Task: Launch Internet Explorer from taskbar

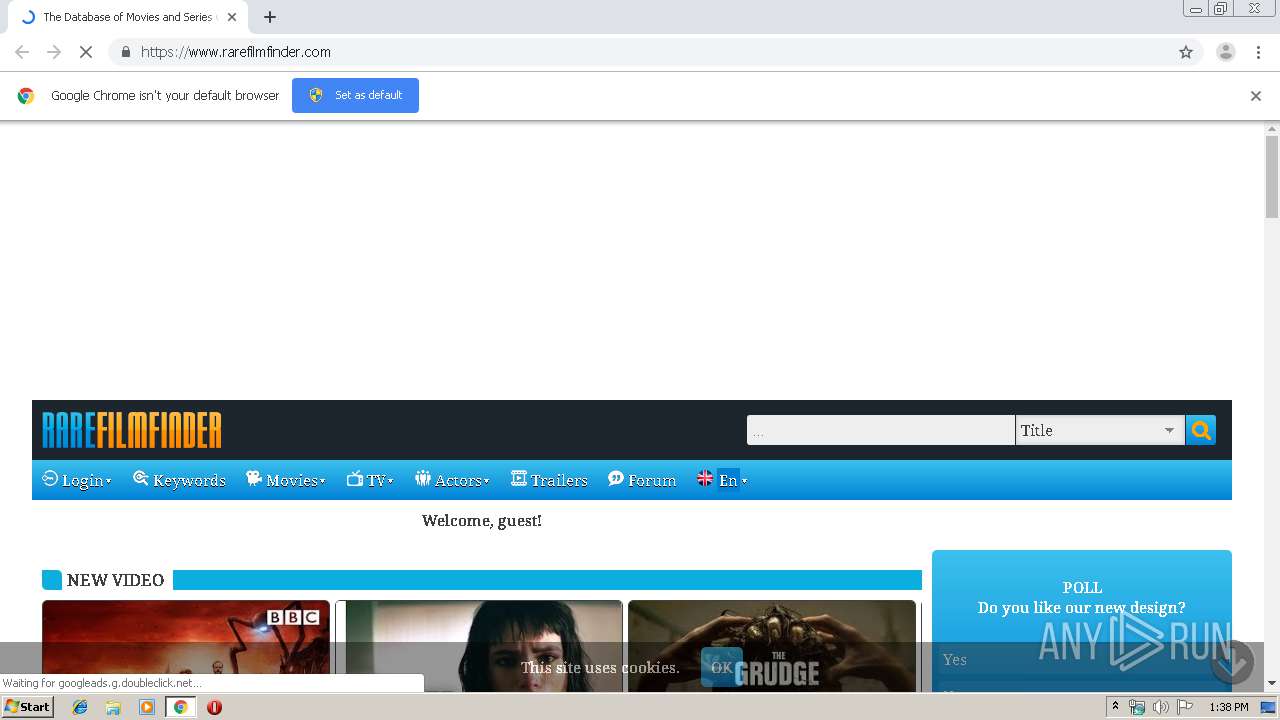Action: click(80, 707)
